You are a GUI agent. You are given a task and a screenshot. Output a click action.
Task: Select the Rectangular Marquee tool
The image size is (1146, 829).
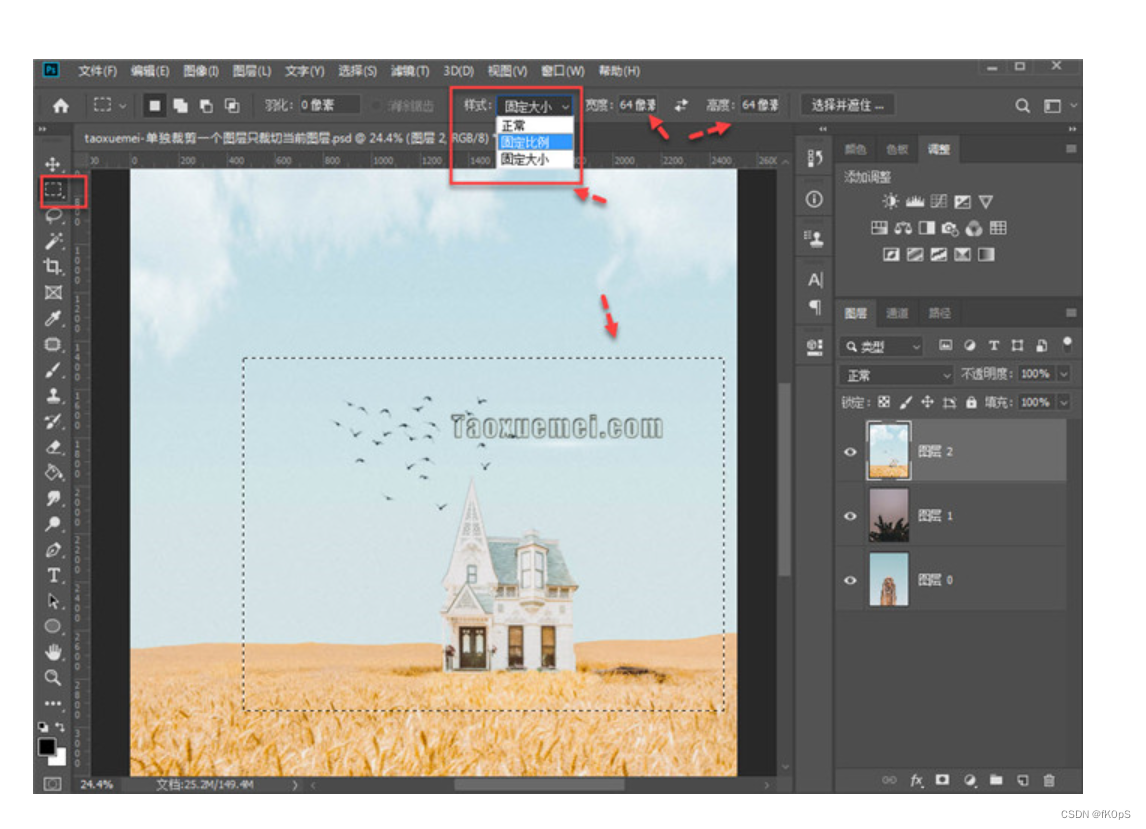(x=53, y=189)
